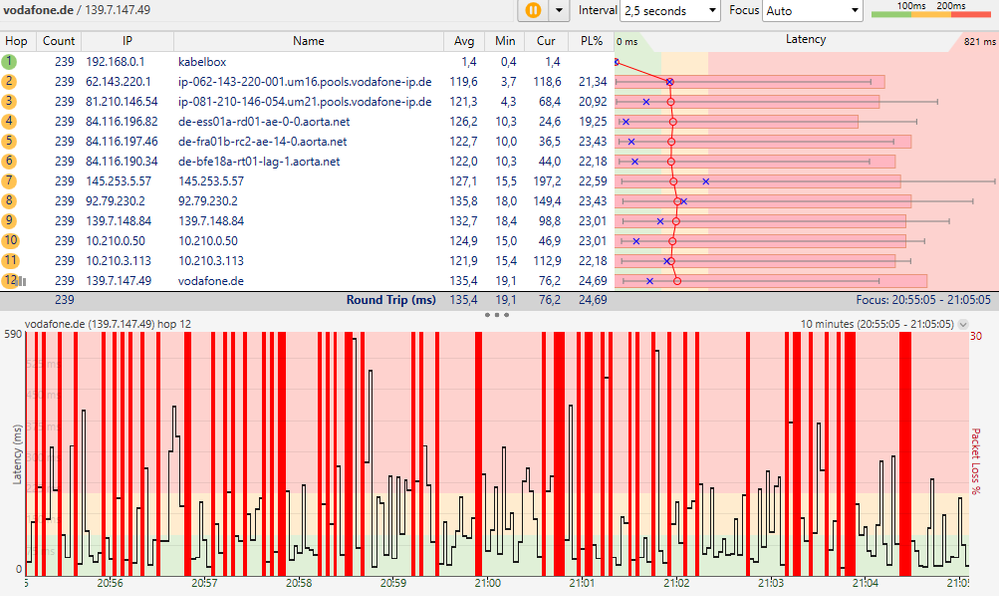Click the Latency graph column header
The image size is (999, 596).
click(x=805, y=40)
